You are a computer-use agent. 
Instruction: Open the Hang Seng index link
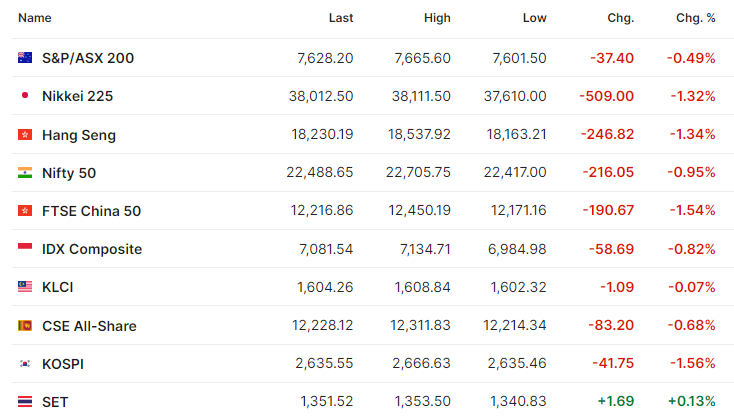79,135
